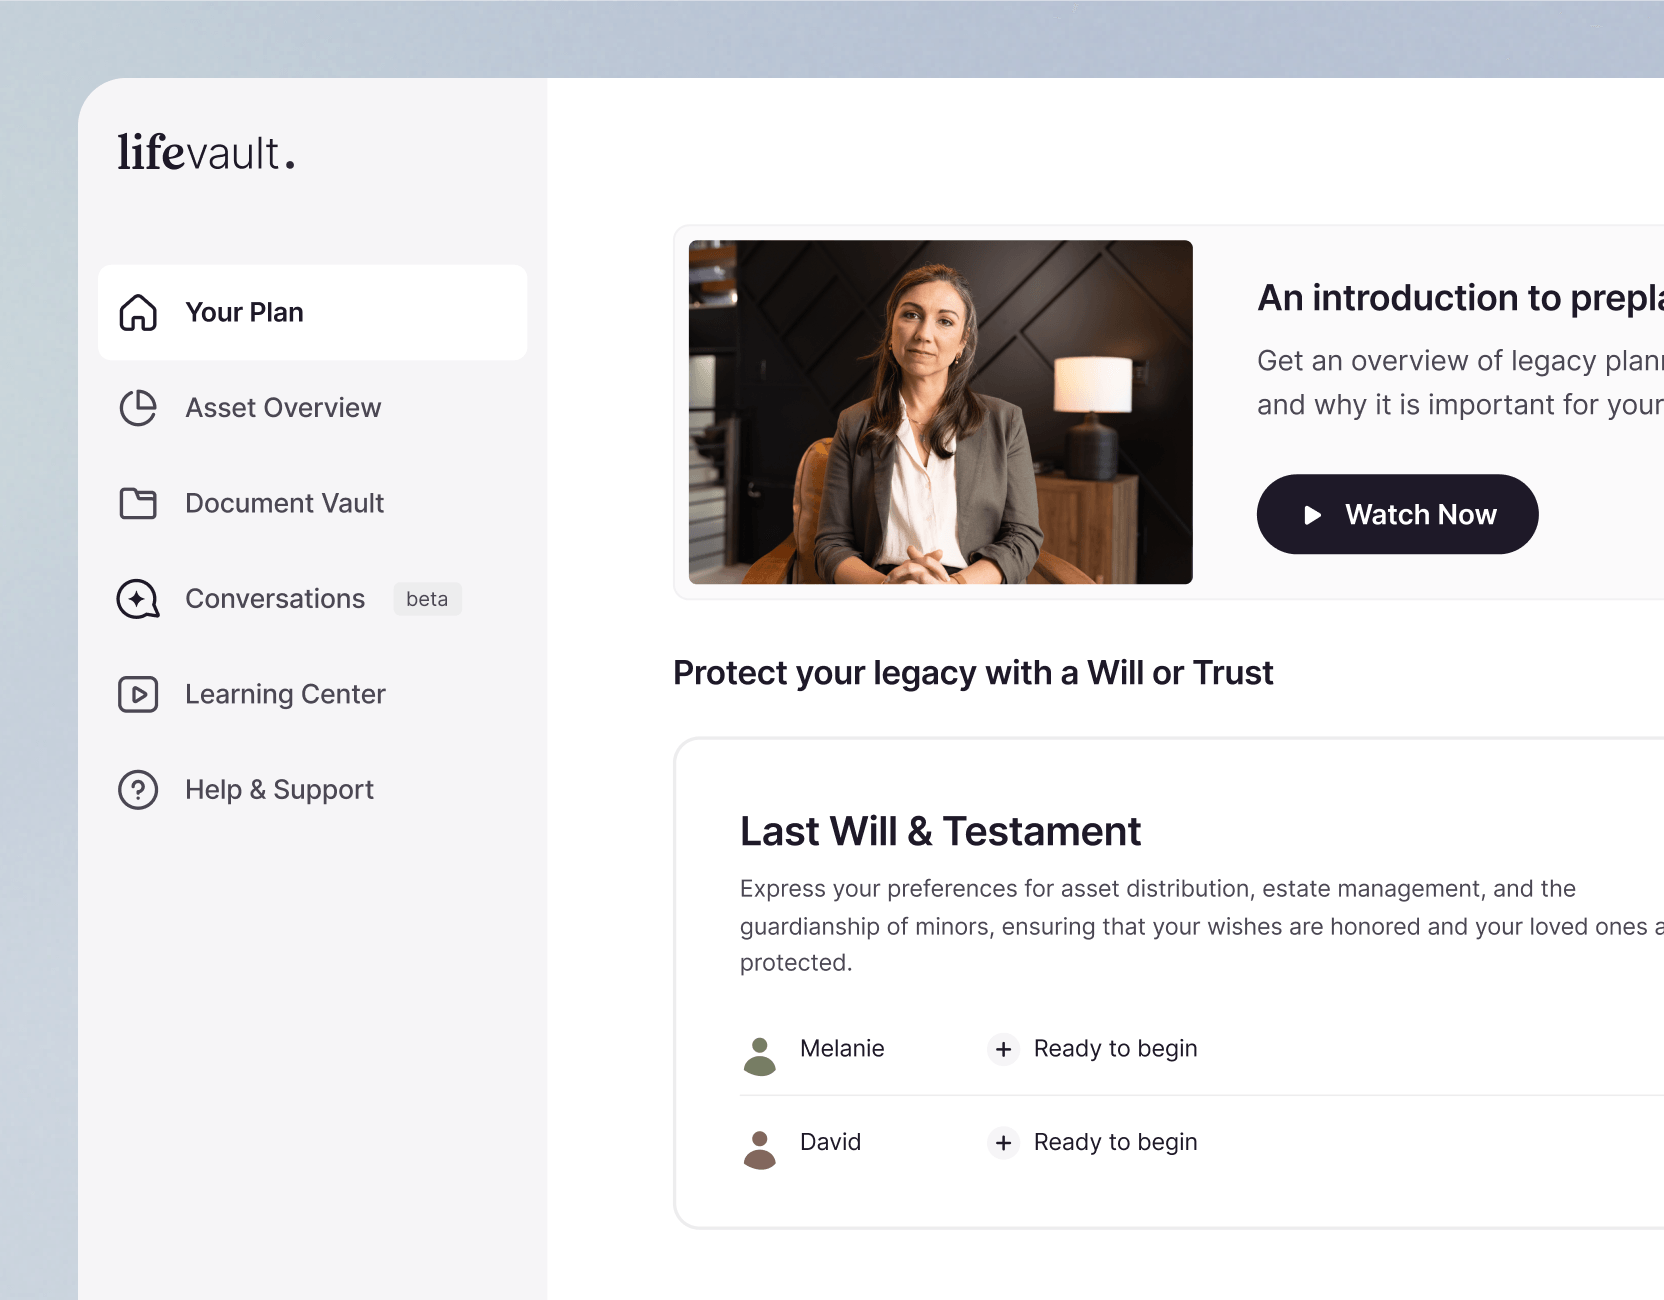Click David's avatar icon
This screenshot has width=1664, height=1300.
click(760, 1150)
